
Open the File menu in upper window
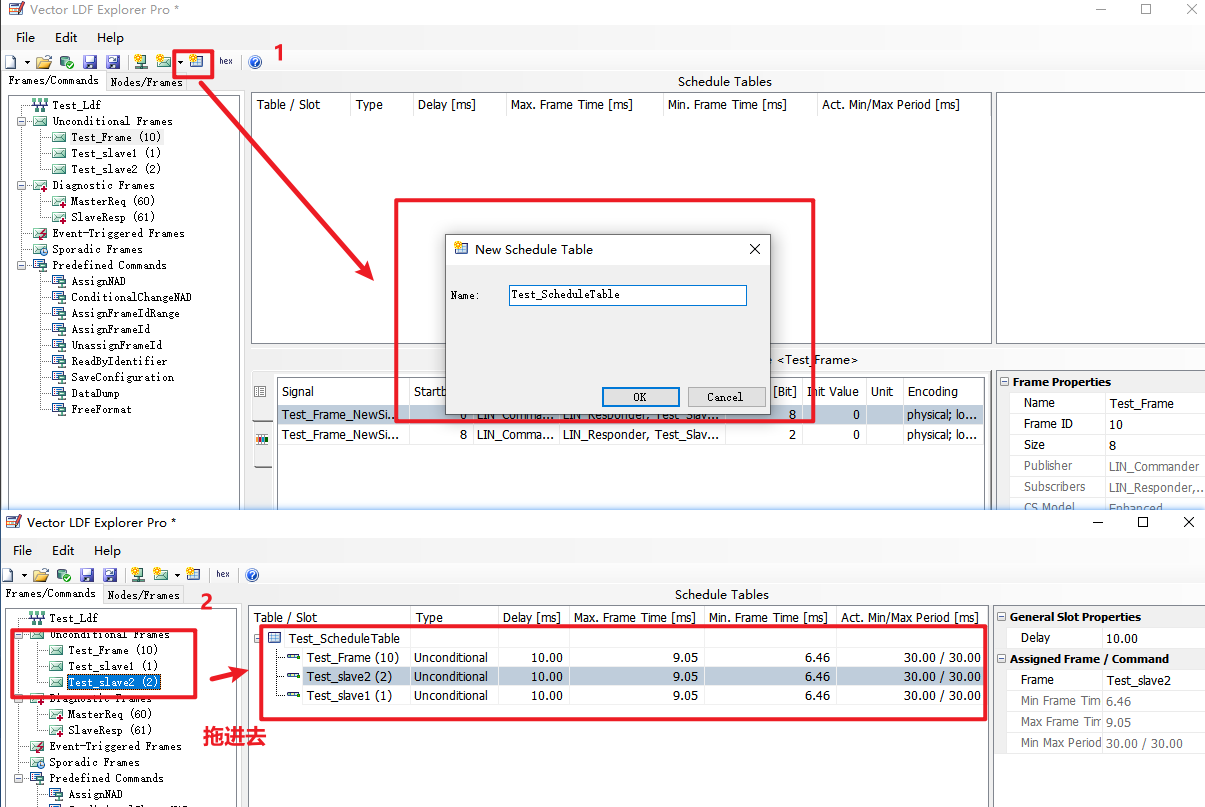click(25, 38)
